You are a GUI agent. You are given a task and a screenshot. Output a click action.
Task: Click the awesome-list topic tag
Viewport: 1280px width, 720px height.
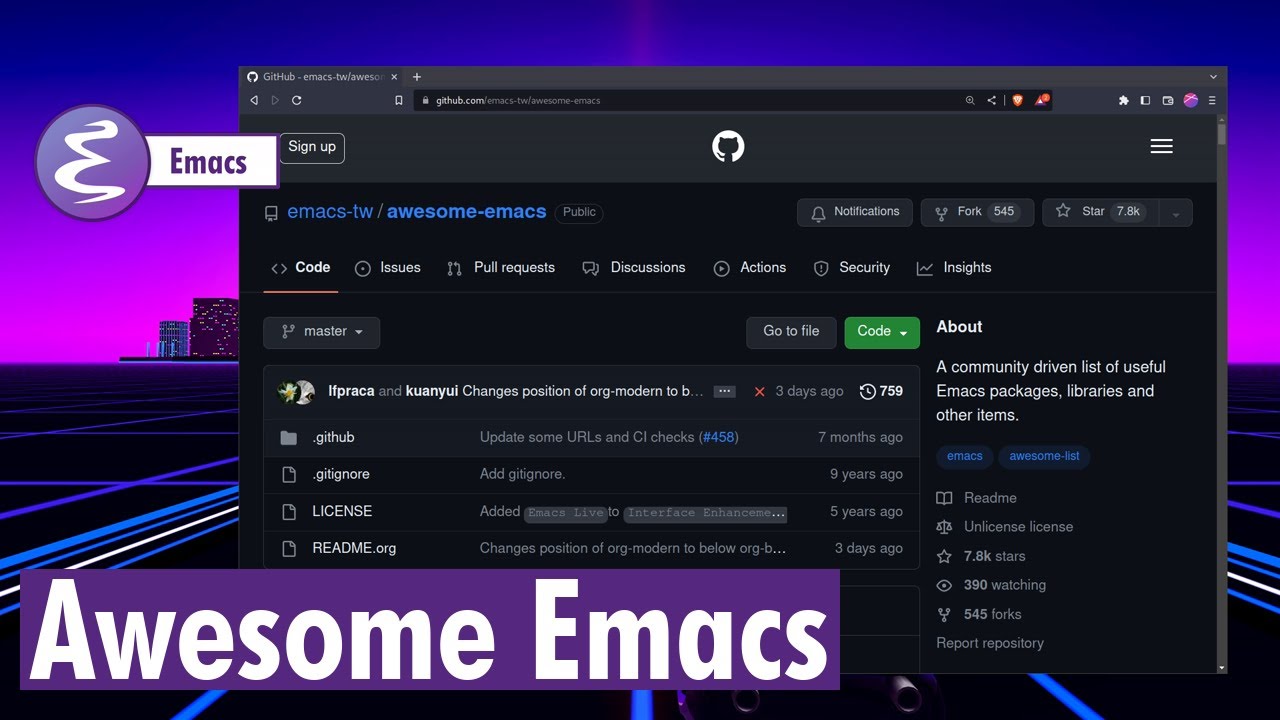click(x=1045, y=456)
